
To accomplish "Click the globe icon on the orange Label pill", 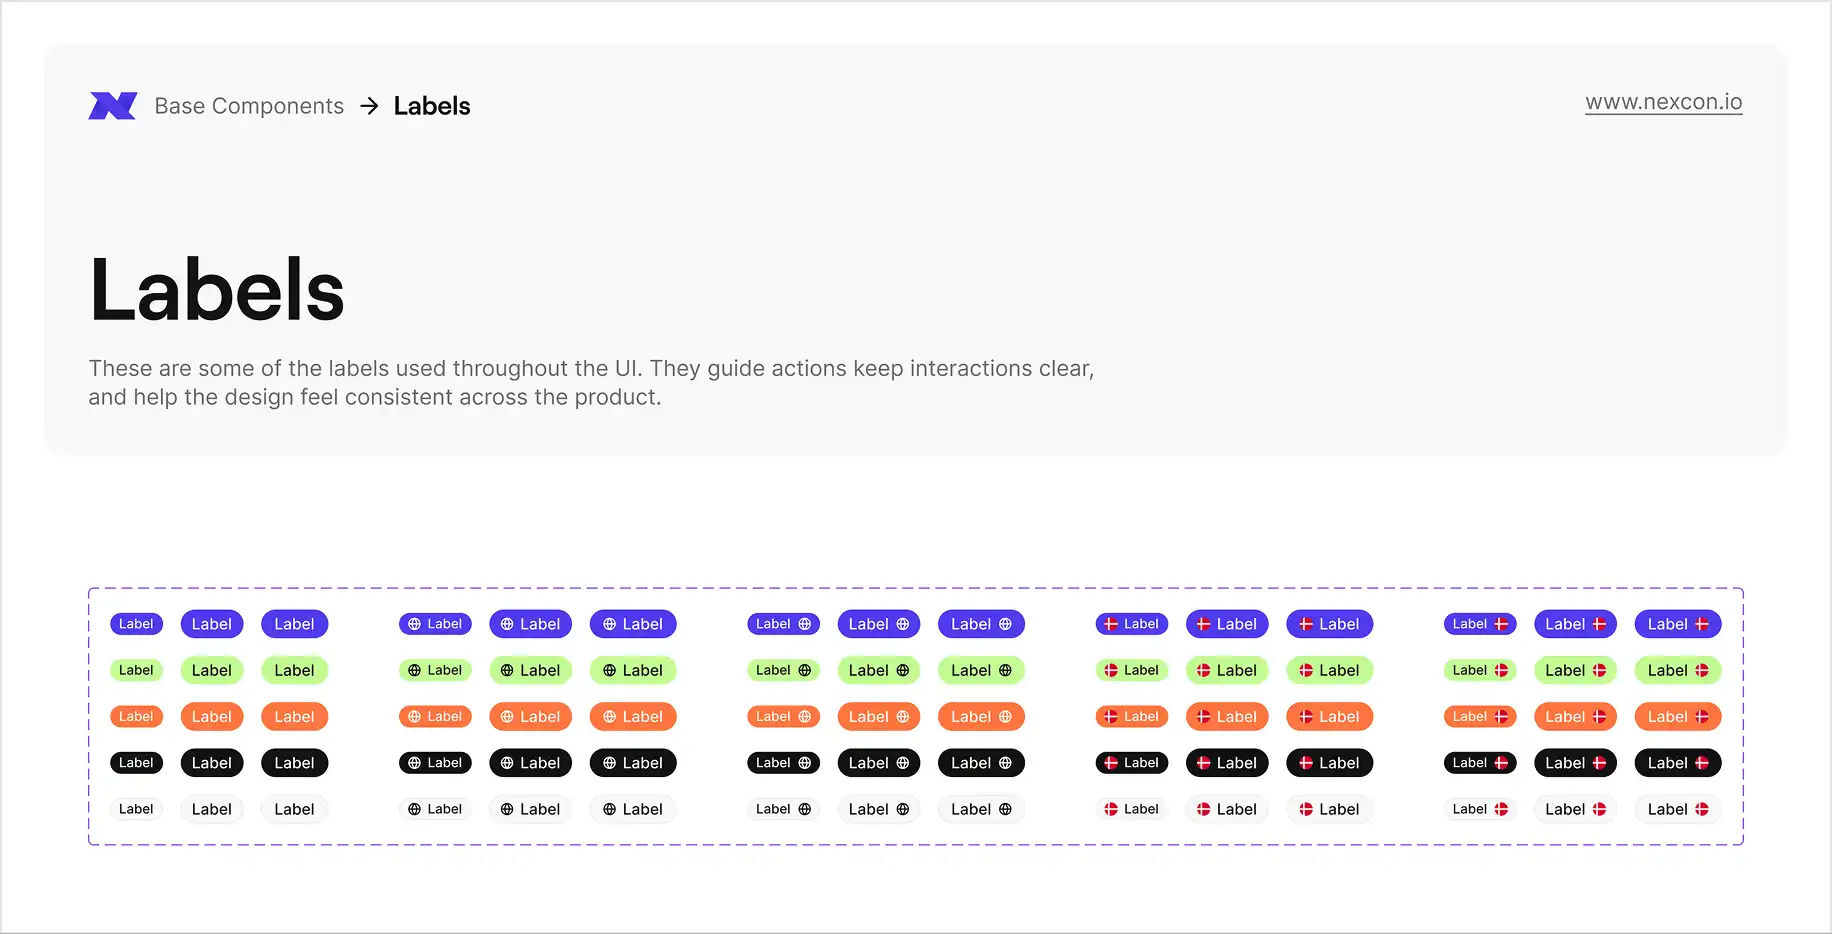I will 415,716.
